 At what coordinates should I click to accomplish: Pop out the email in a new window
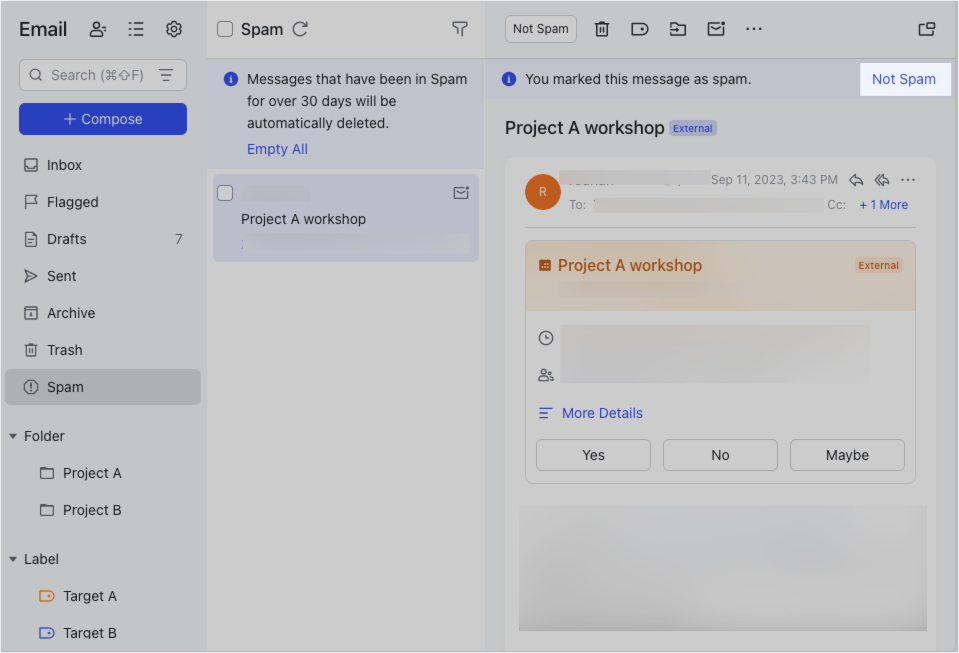[x=926, y=29]
